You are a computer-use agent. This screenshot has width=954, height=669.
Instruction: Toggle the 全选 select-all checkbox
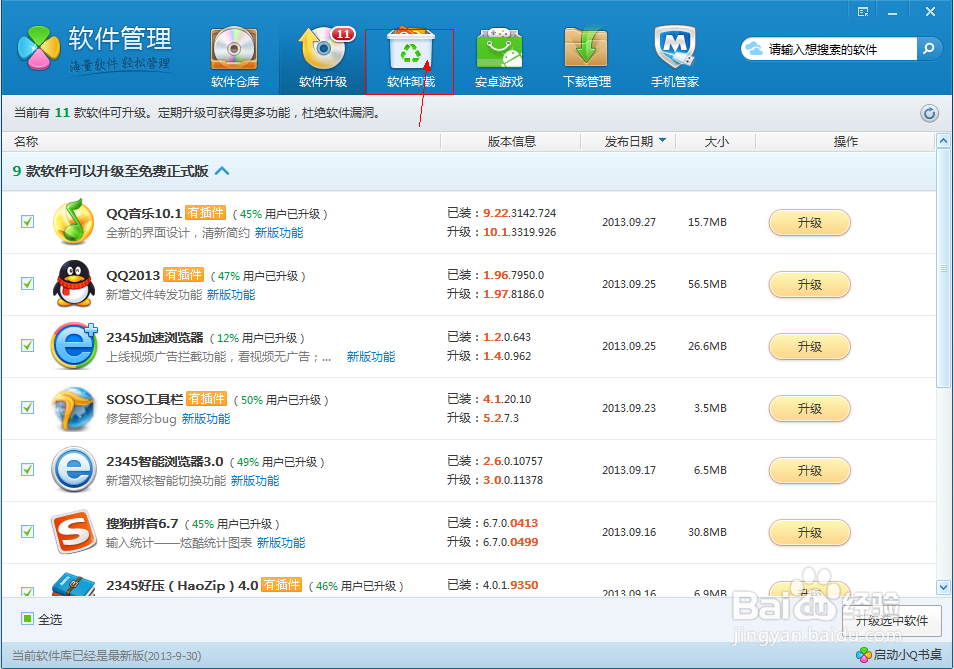point(27,619)
